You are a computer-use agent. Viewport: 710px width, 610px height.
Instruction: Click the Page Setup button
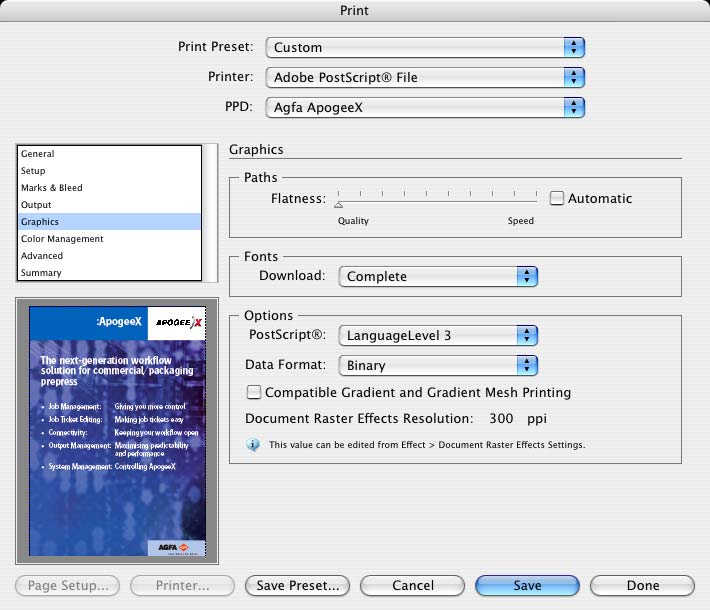tap(67, 586)
